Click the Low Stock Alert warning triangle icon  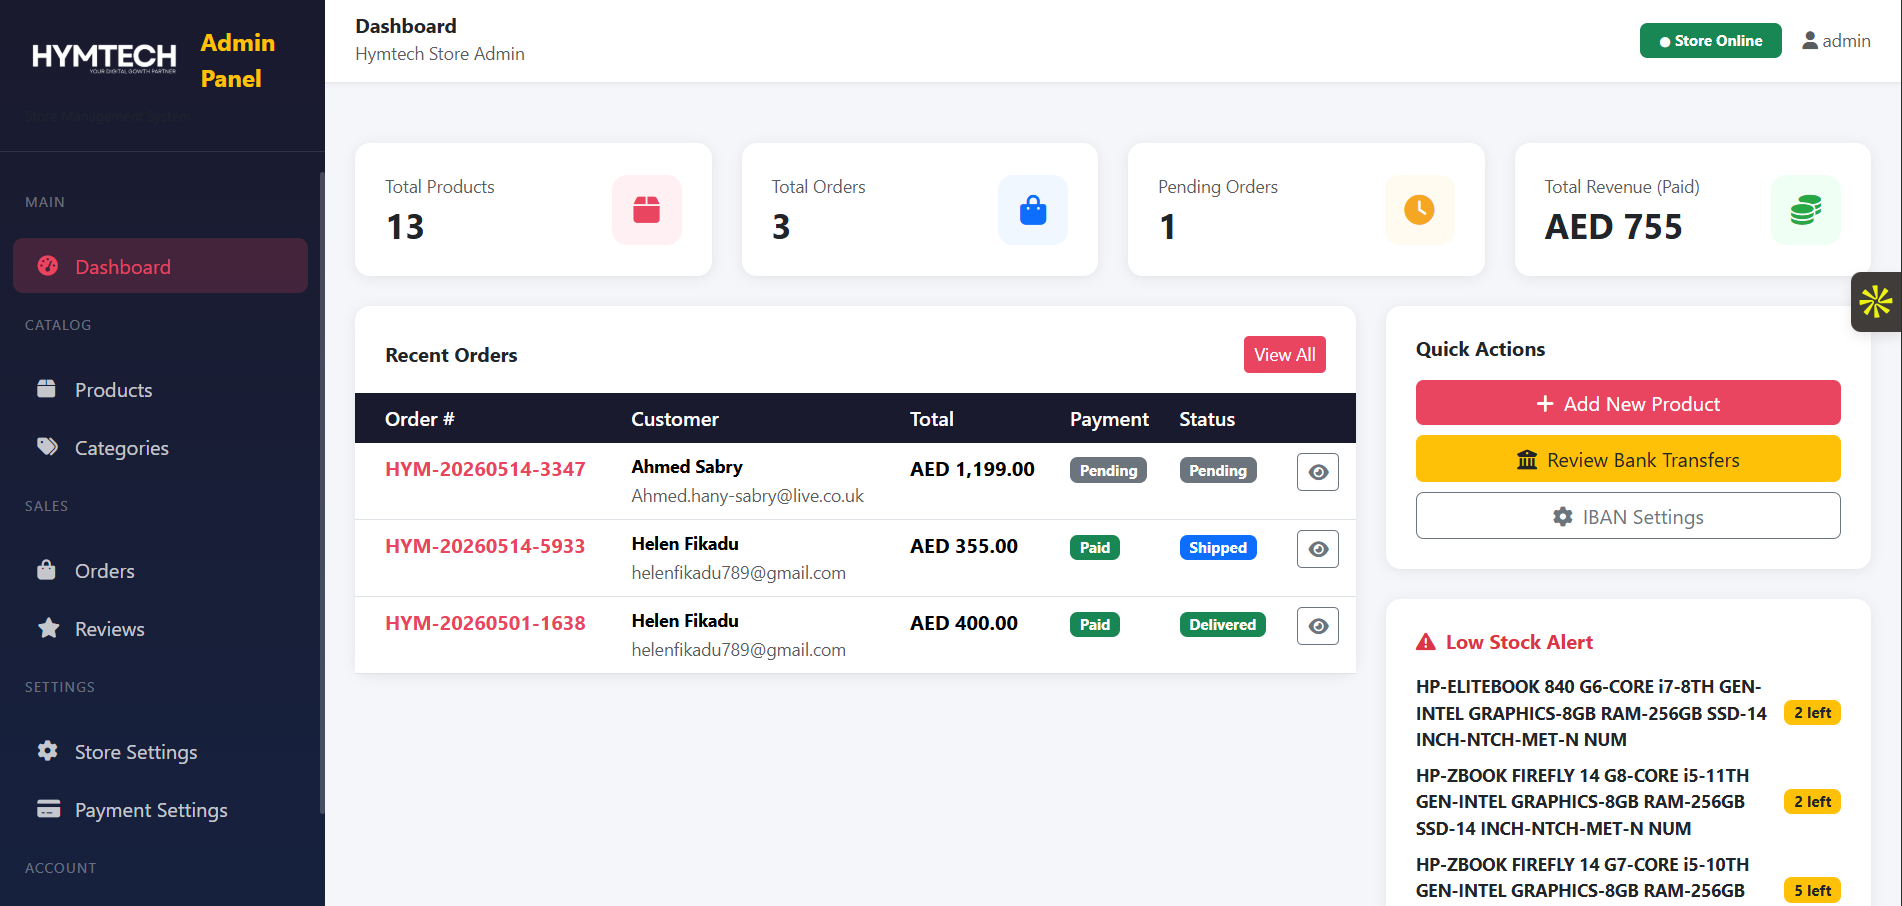click(x=1426, y=642)
